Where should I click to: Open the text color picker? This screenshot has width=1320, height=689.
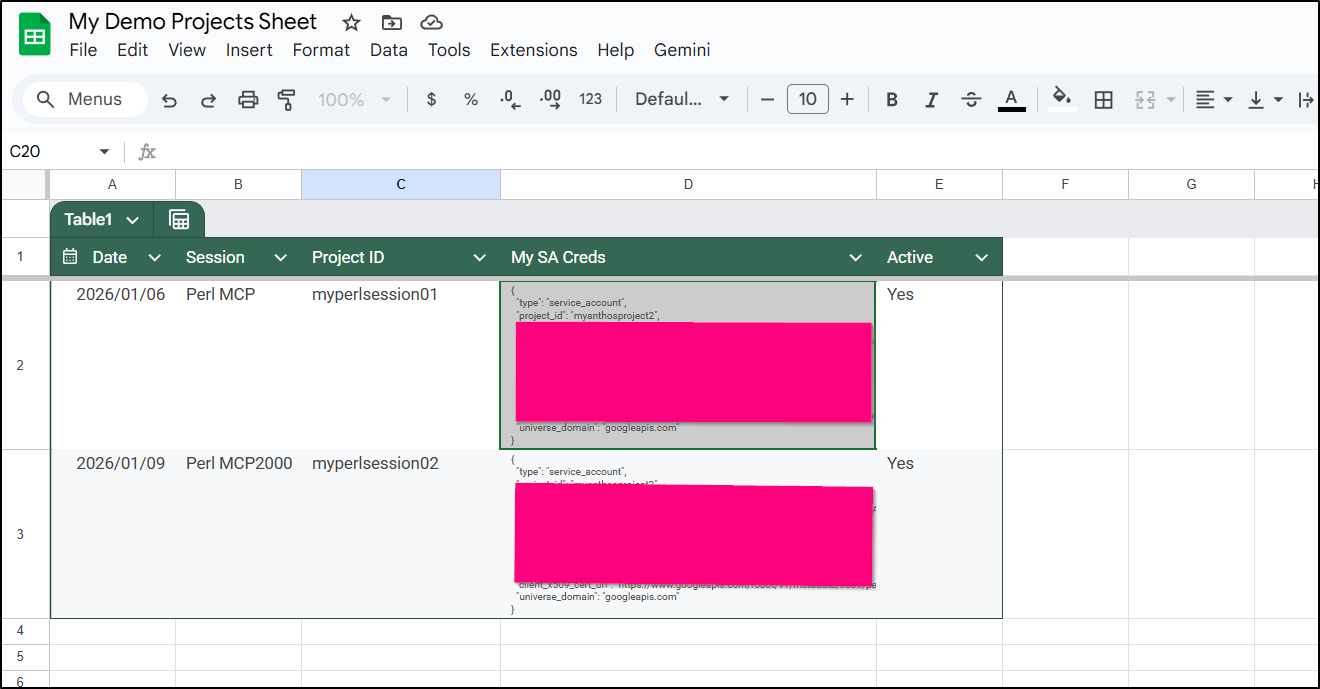(1012, 99)
